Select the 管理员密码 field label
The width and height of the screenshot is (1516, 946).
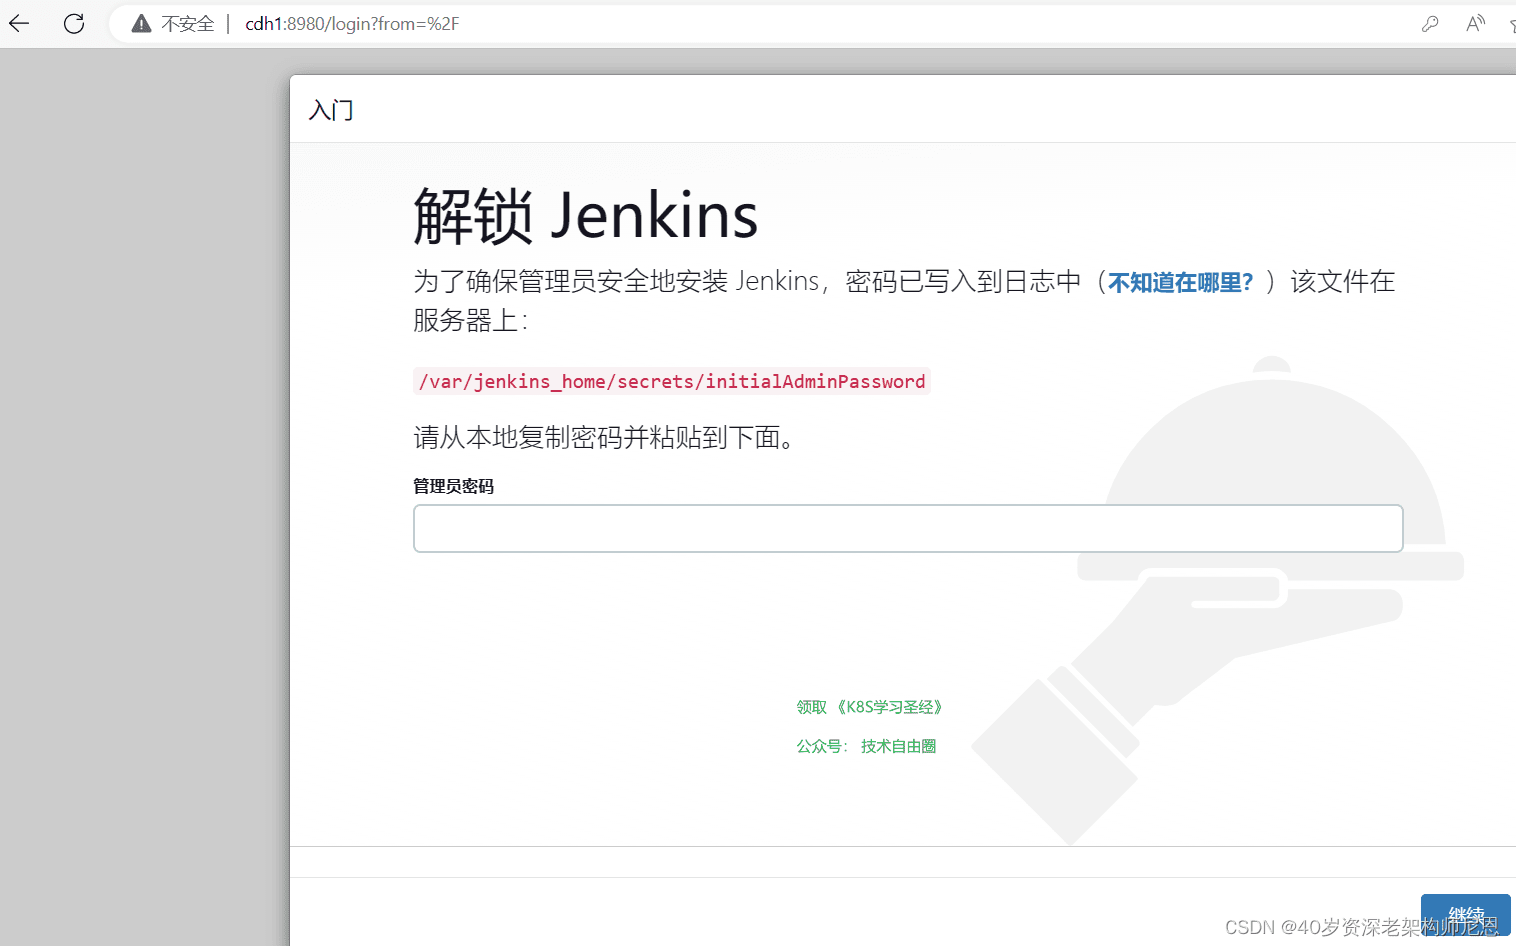454,486
